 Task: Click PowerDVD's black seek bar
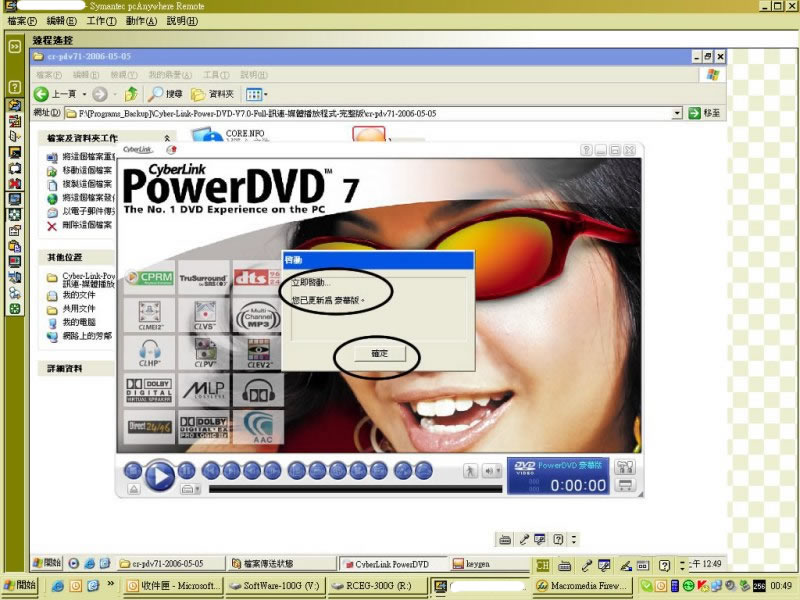[355, 489]
